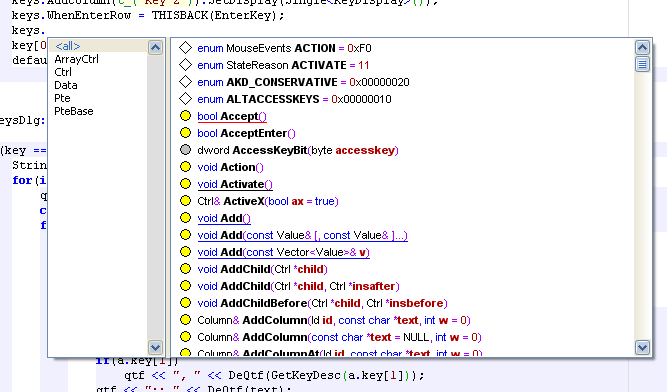Choose void Activate() completion entry
This screenshot has height=392, width=667.
pyautogui.click(x=235, y=184)
